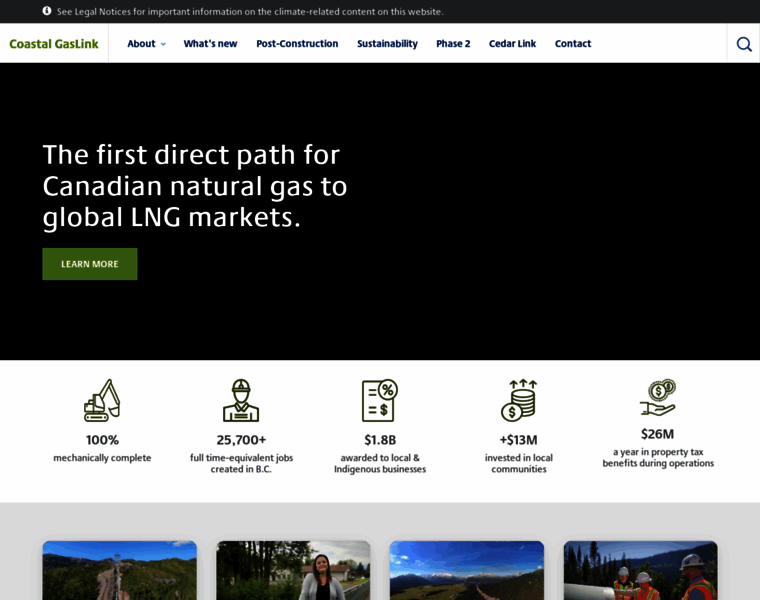Select the '$1.8B' statistic text
760x600 pixels.
point(380,440)
